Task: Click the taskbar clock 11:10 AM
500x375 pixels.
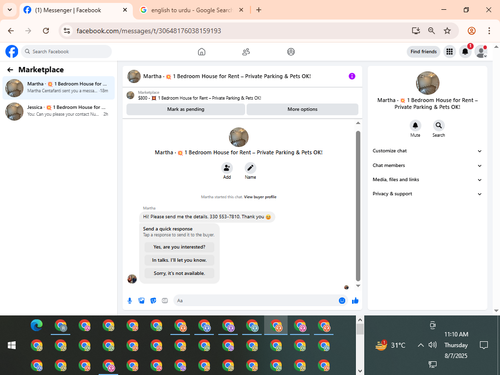Action: click(456, 334)
